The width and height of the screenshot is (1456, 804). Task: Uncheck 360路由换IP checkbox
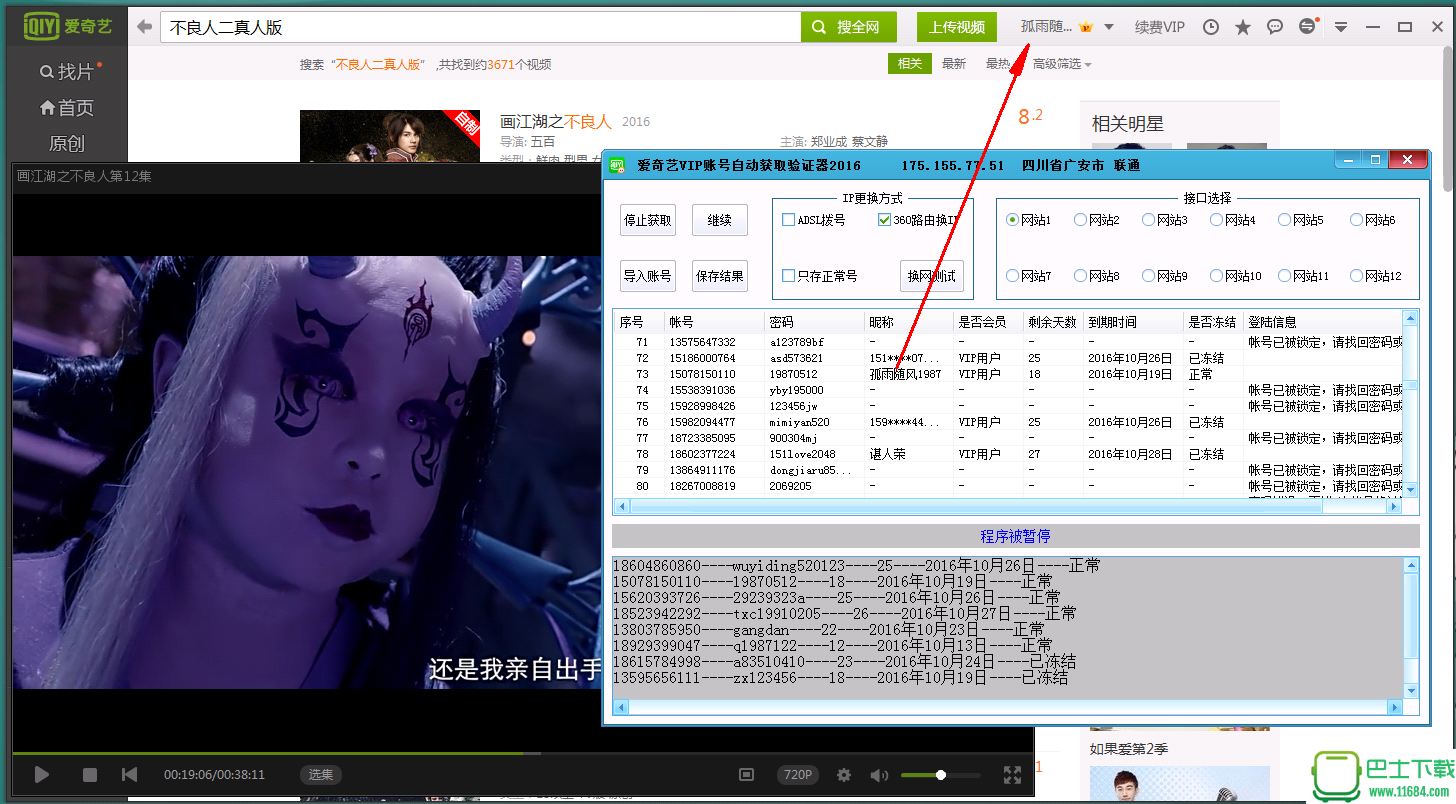pyautogui.click(x=884, y=220)
